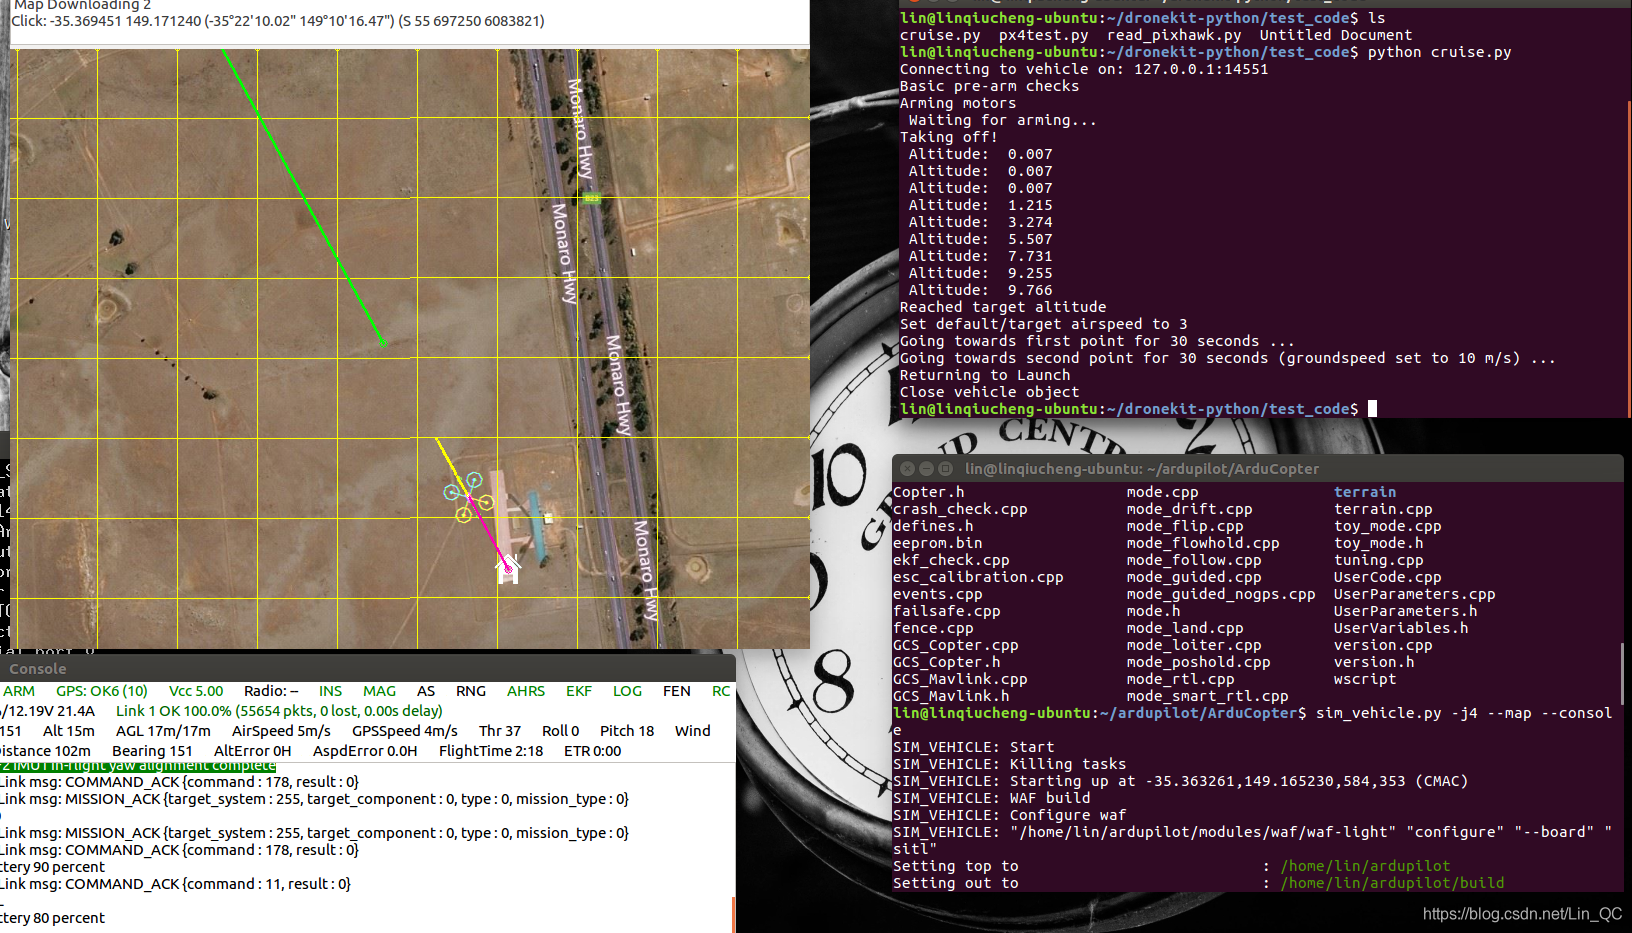Click the AGL 17m/17m reading
1632x933 pixels.
click(x=163, y=731)
